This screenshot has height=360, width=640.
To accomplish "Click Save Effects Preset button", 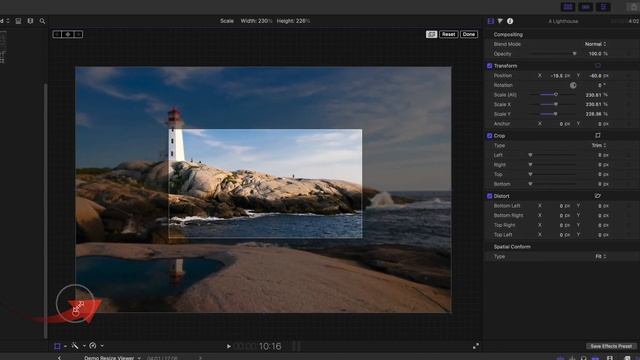I will [611, 346].
